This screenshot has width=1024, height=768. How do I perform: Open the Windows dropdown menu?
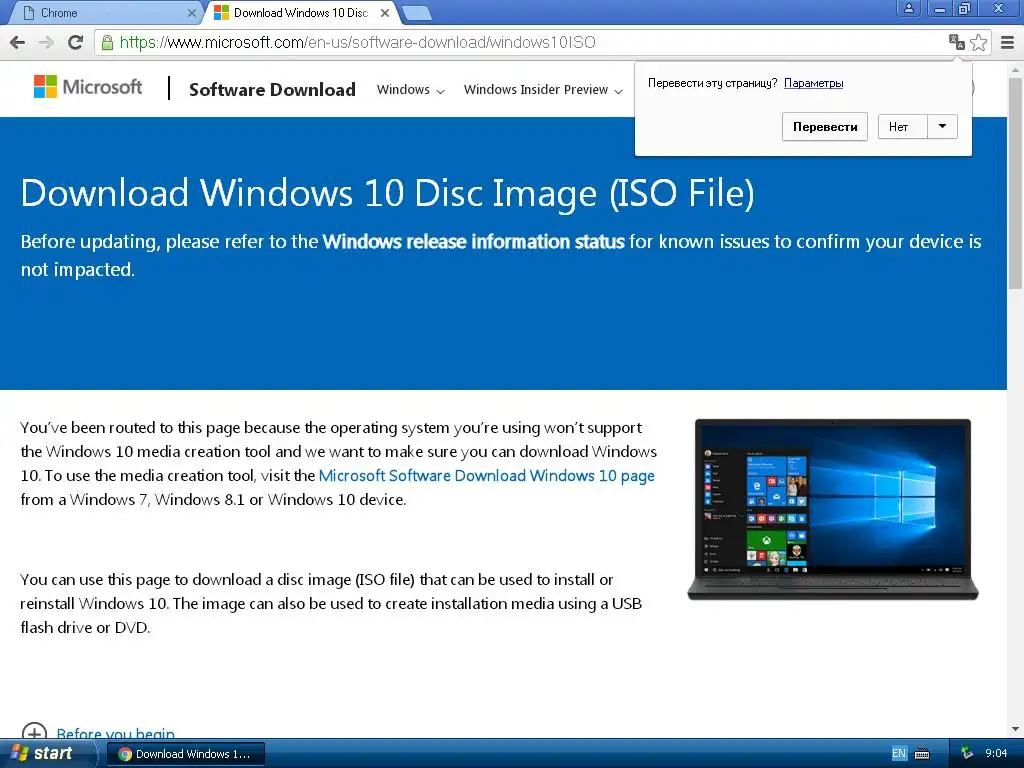[411, 89]
